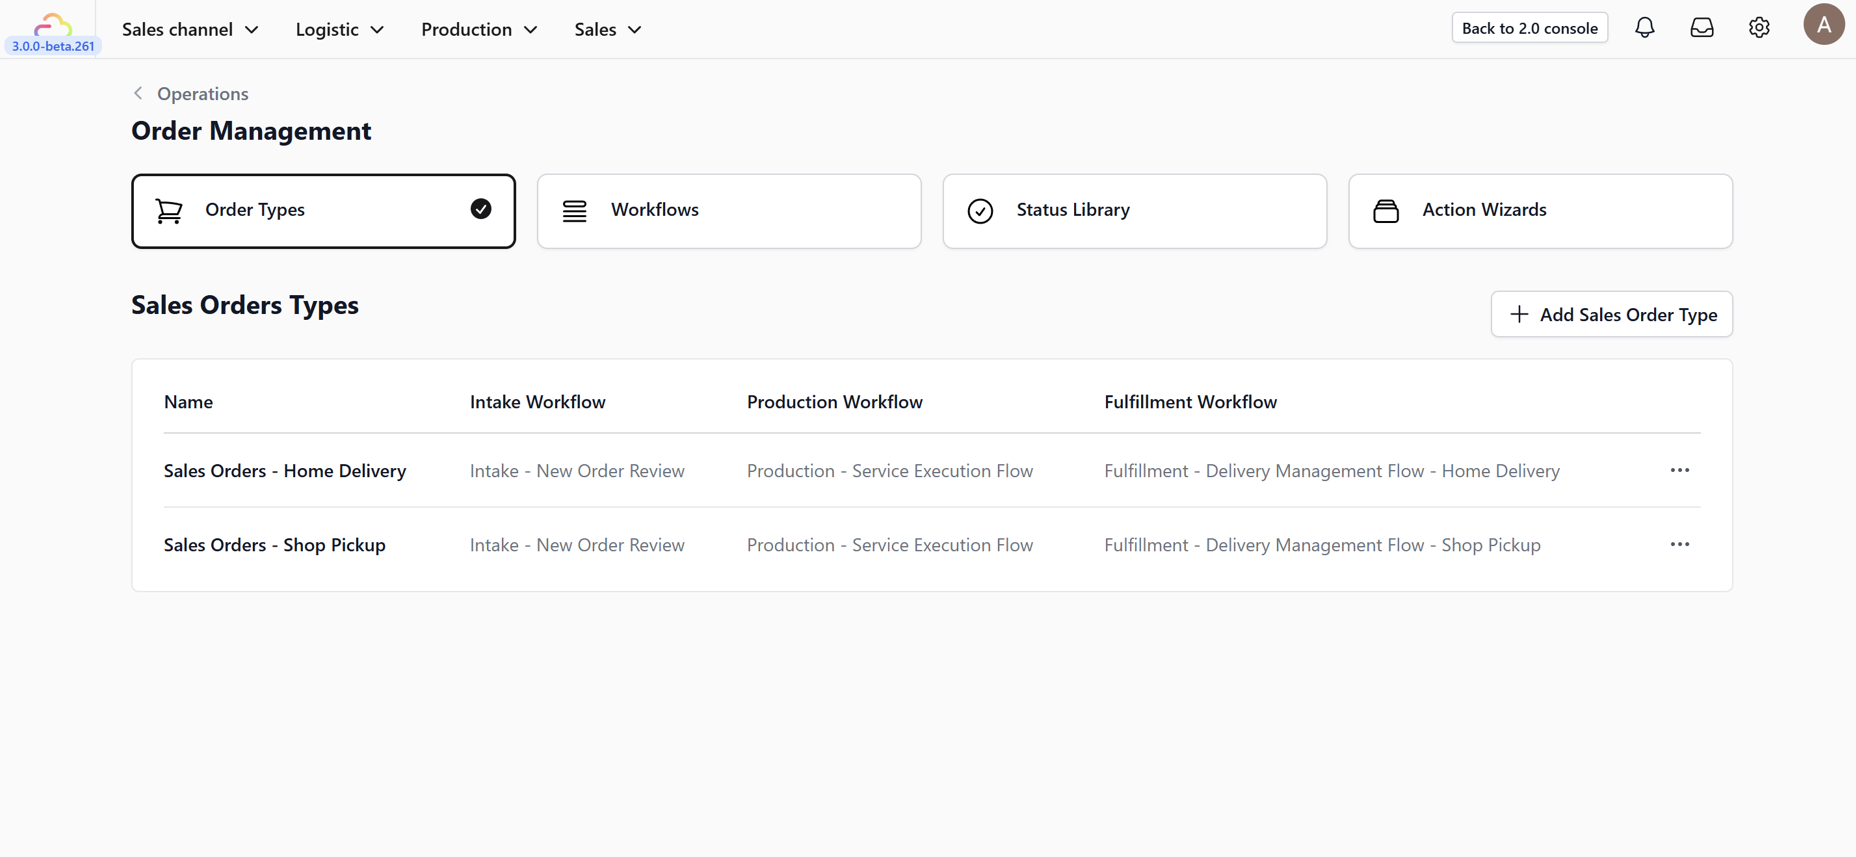Screen dimensions: 1856x857
Task: Click the Workflows list icon
Action: coord(575,211)
